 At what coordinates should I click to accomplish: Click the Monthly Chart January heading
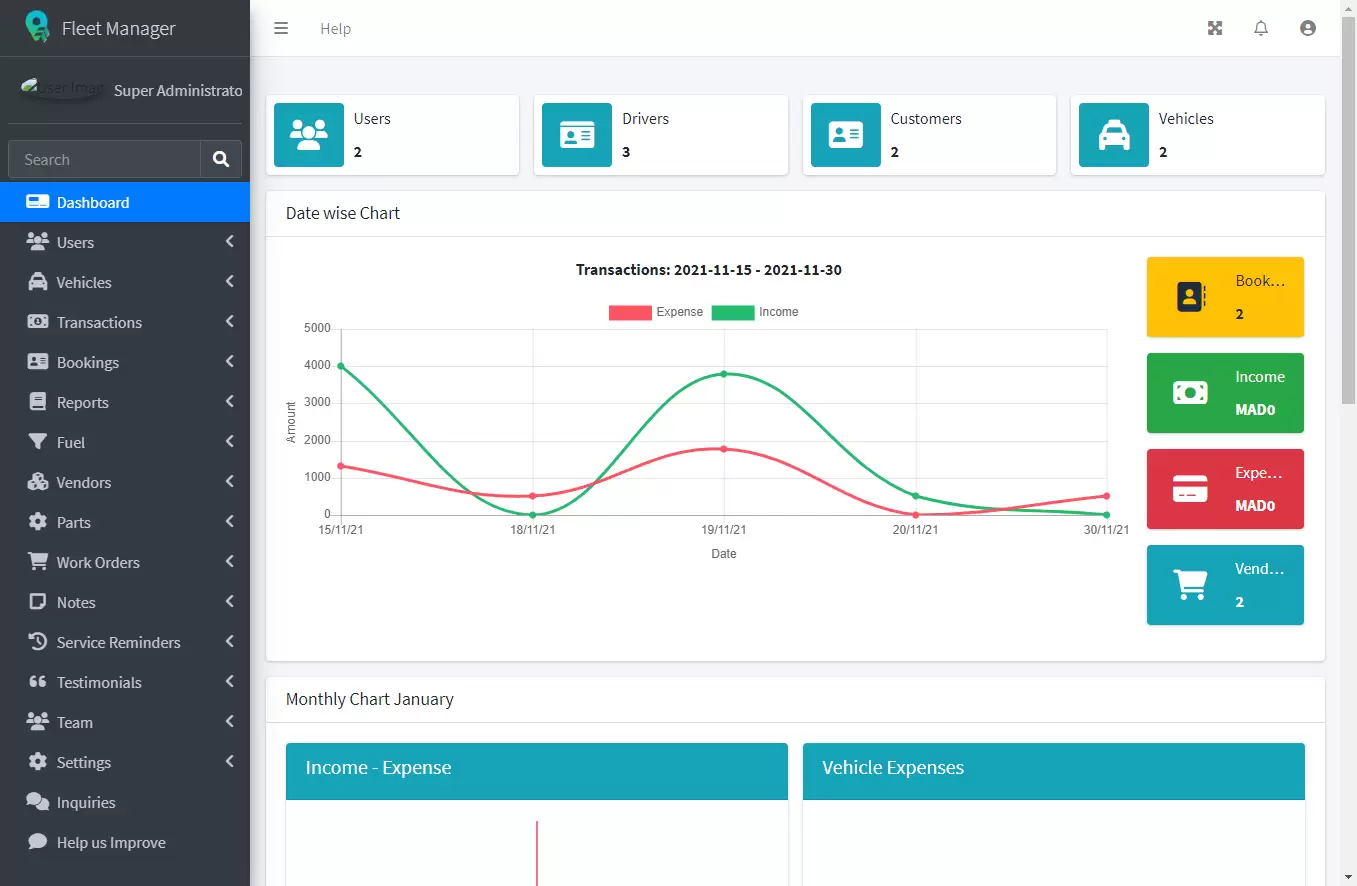coord(370,699)
